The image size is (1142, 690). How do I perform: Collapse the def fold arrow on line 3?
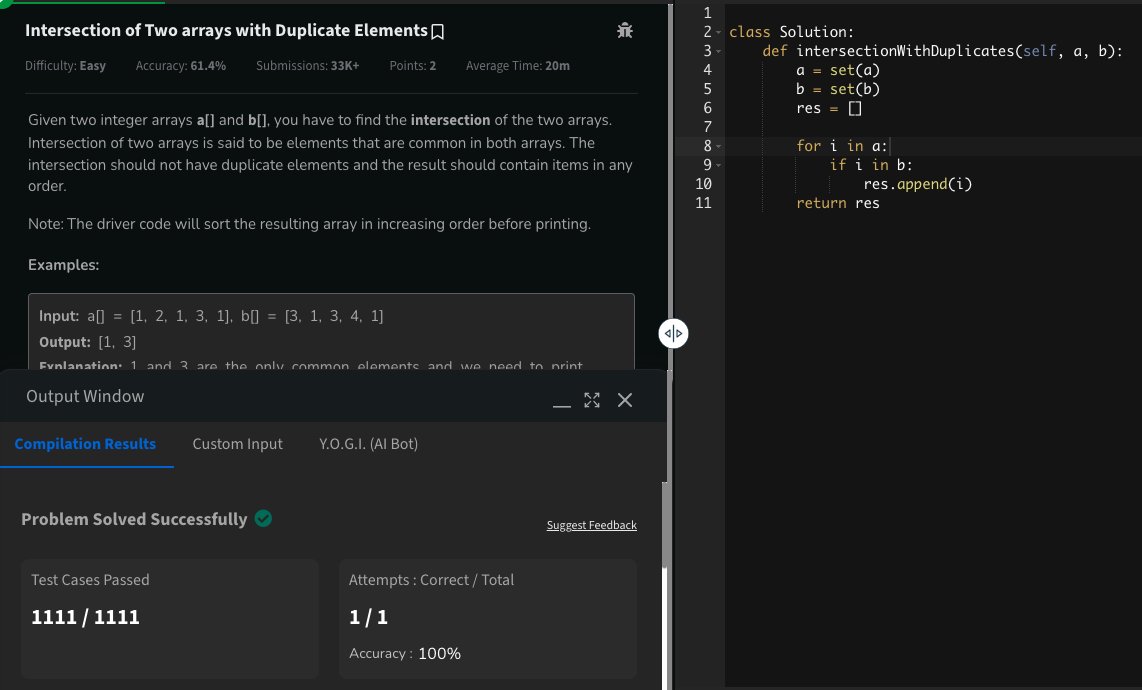[x=719, y=51]
